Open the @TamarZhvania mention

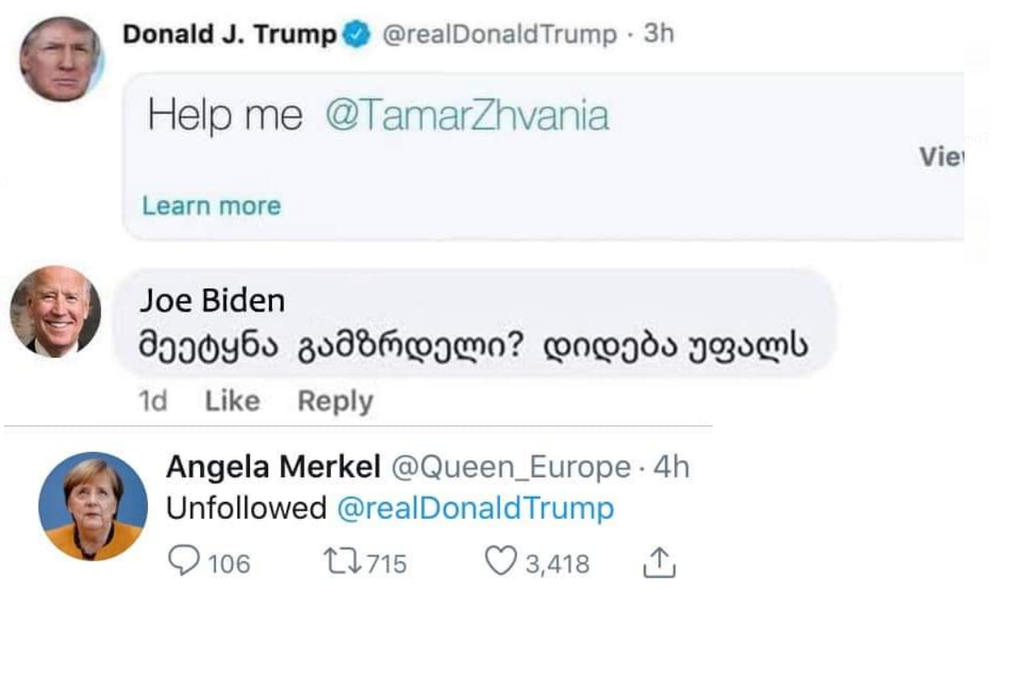click(467, 117)
